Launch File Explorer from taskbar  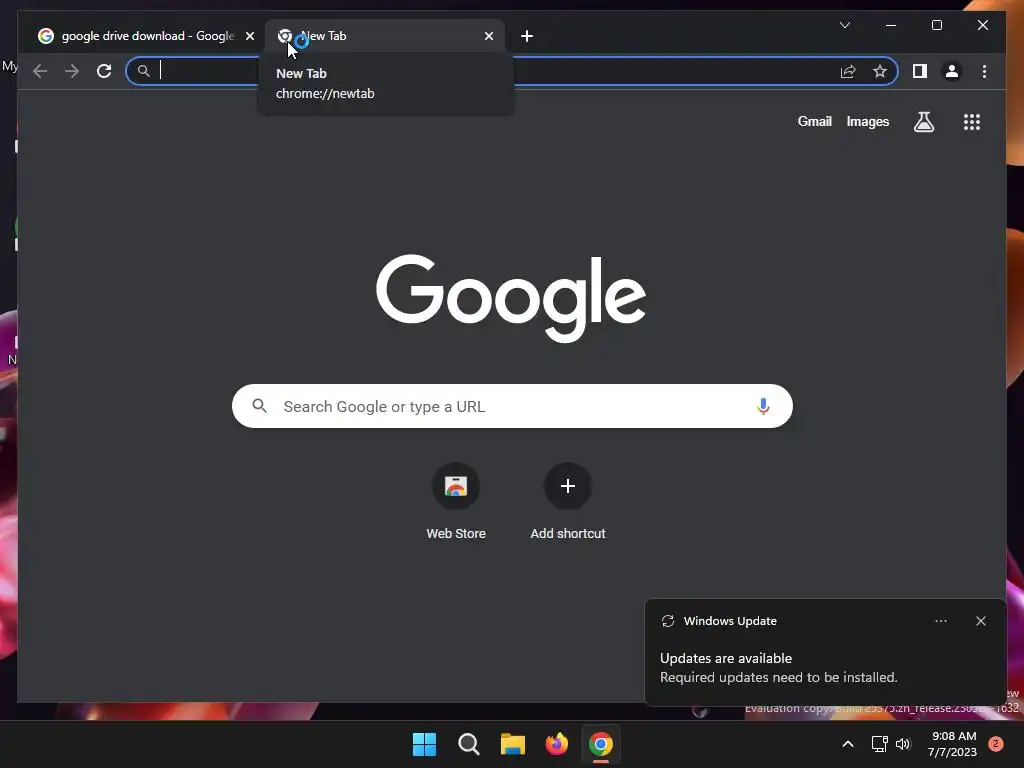(x=513, y=744)
